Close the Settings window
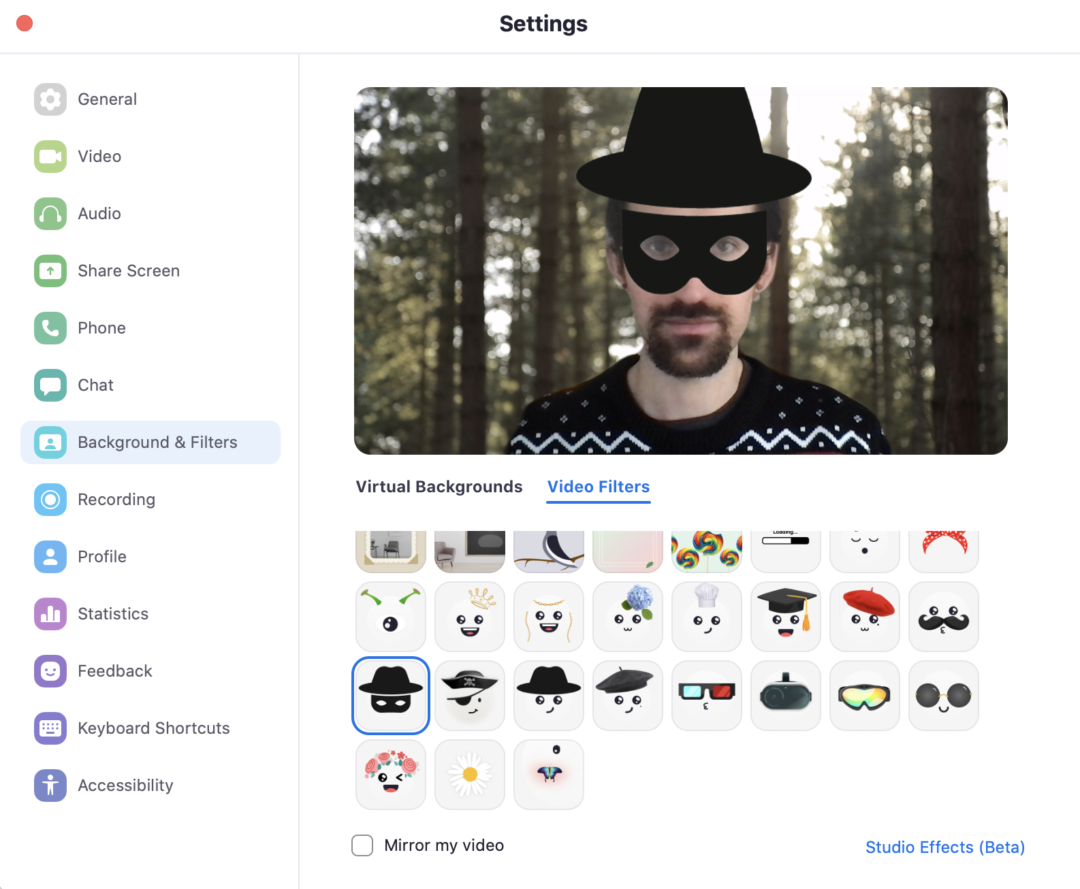 point(25,23)
